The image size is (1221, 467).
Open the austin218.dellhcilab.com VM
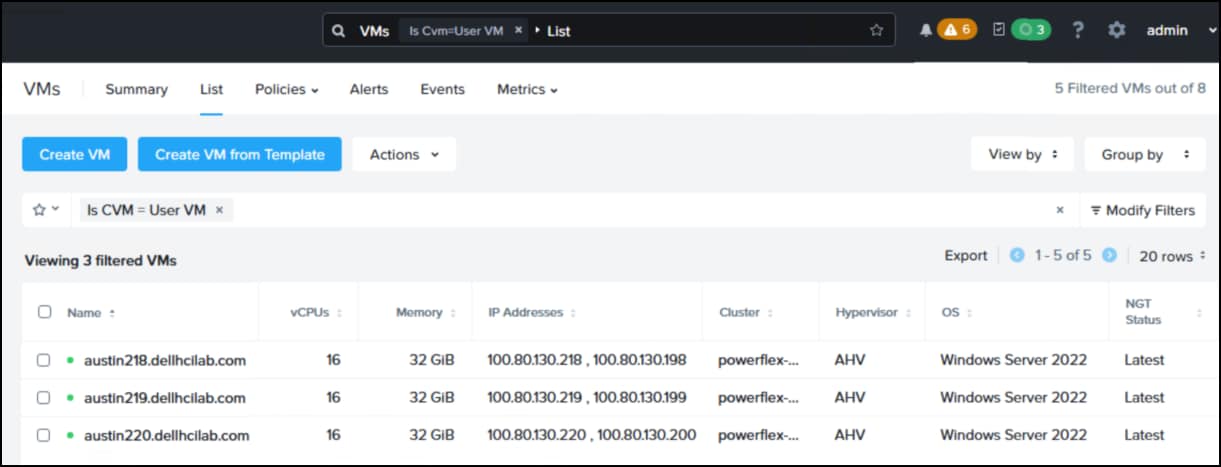pyautogui.click(x=165, y=360)
